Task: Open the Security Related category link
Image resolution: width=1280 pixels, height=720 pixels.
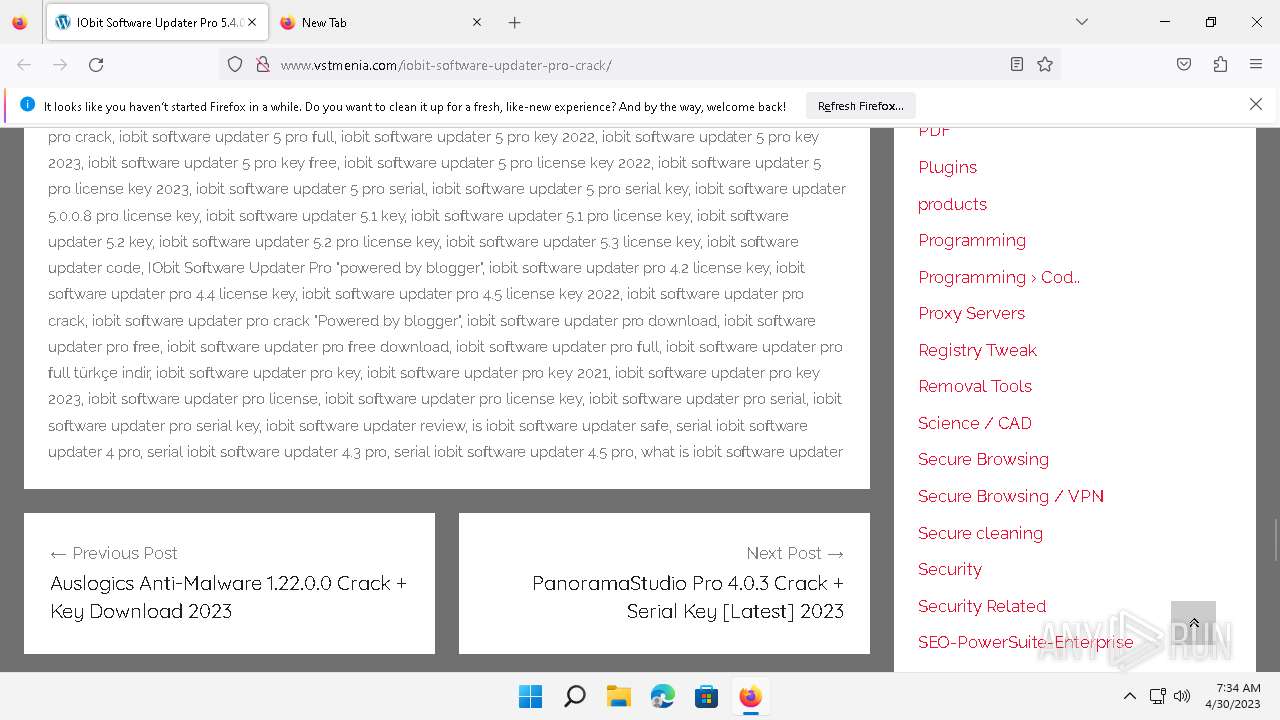Action: point(982,606)
